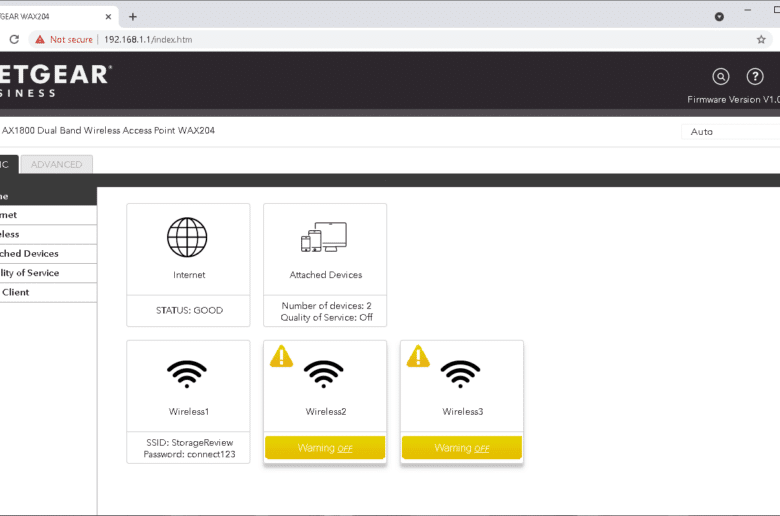Click the Internet tile label
The width and height of the screenshot is (780, 516).
tap(189, 275)
